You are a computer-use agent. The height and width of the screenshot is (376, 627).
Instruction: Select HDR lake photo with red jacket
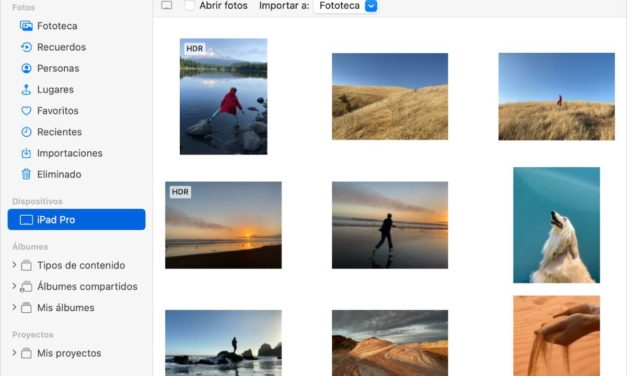pyautogui.click(x=224, y=96)
